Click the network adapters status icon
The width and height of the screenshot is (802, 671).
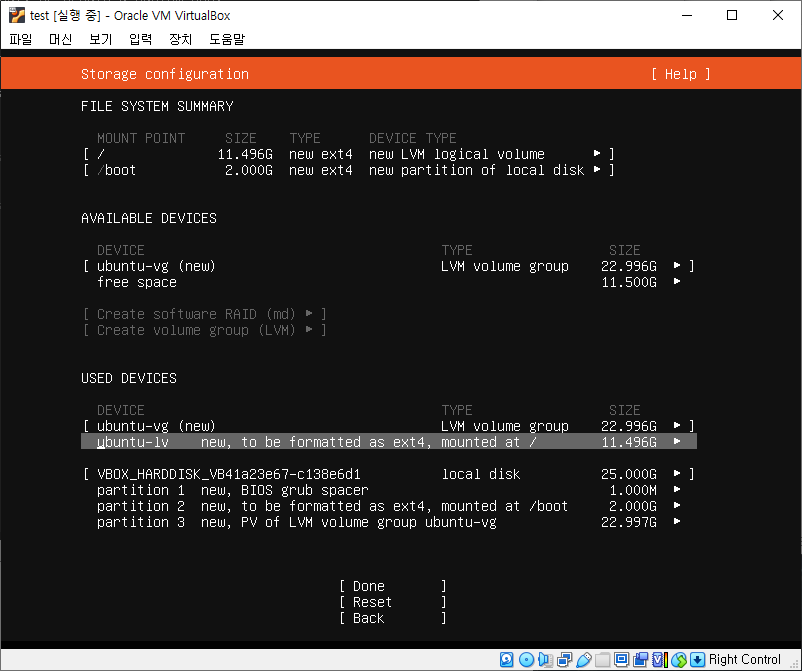565,659
